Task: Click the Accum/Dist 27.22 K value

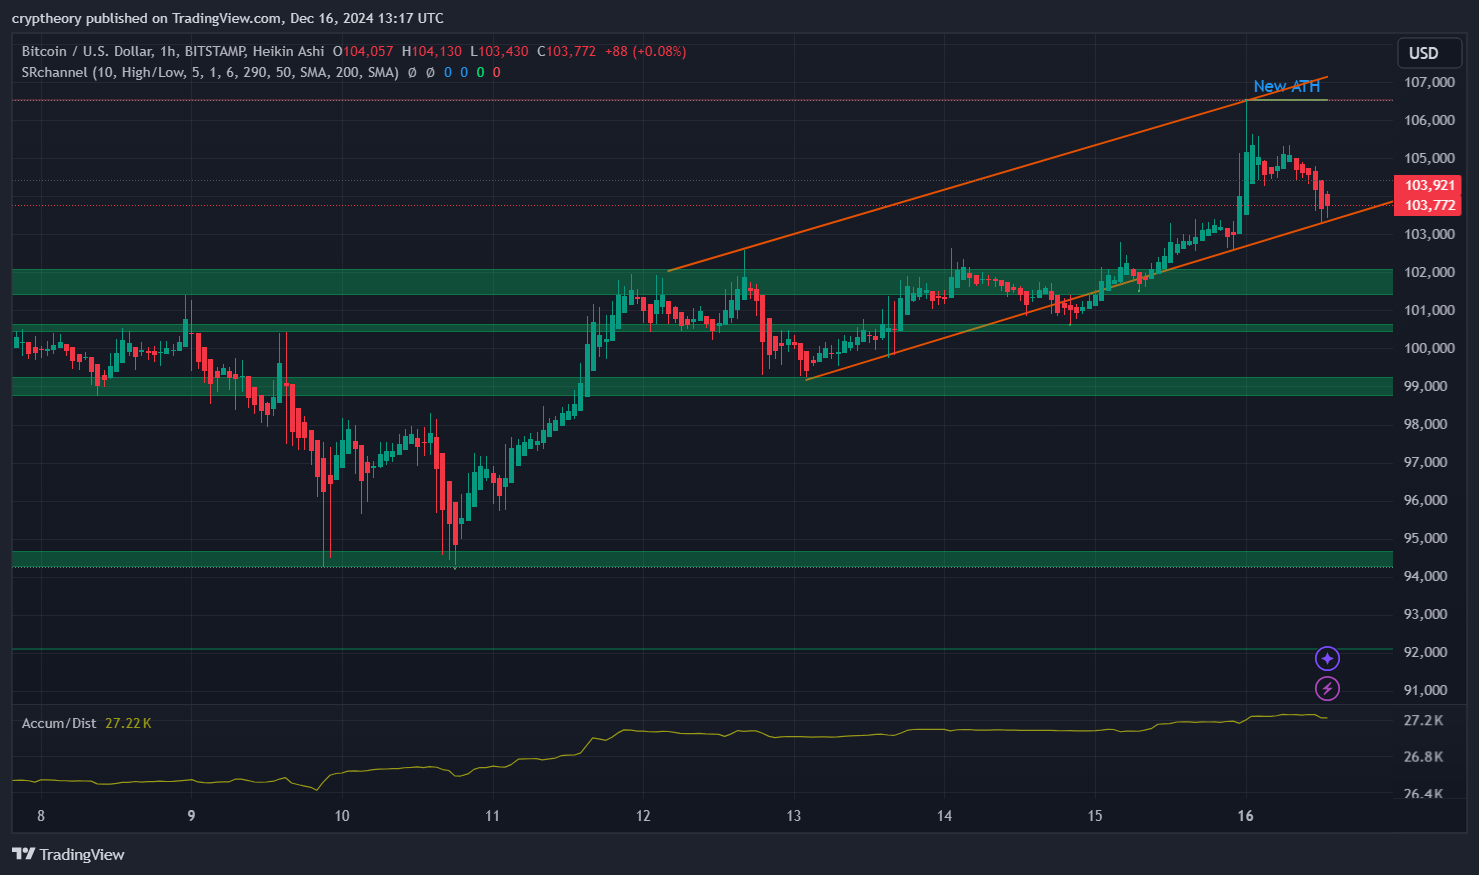Action: pos(128,723)
